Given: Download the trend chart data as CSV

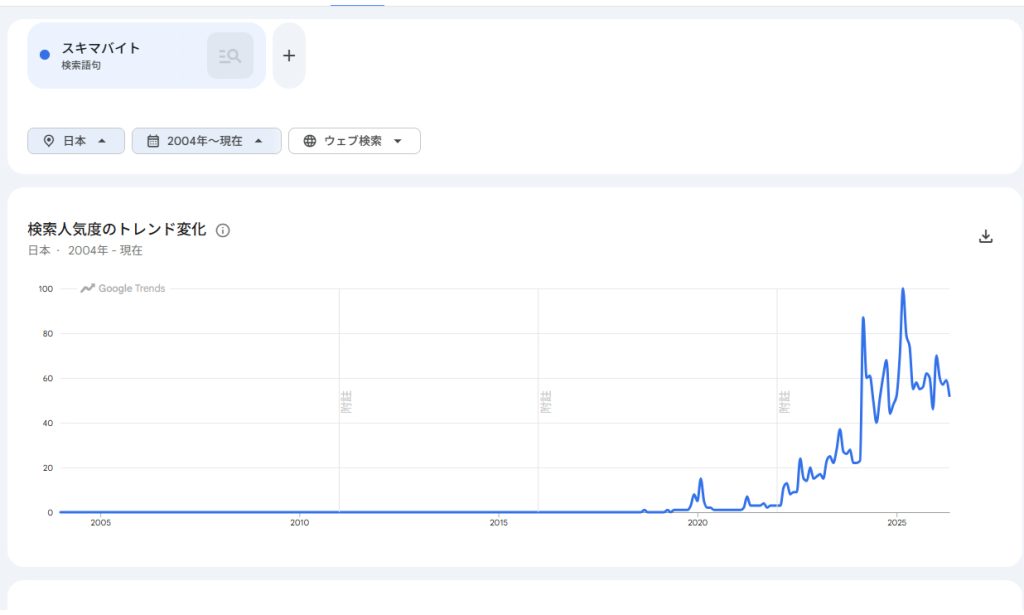Looking at the screenshot, I should click(985, 236).
